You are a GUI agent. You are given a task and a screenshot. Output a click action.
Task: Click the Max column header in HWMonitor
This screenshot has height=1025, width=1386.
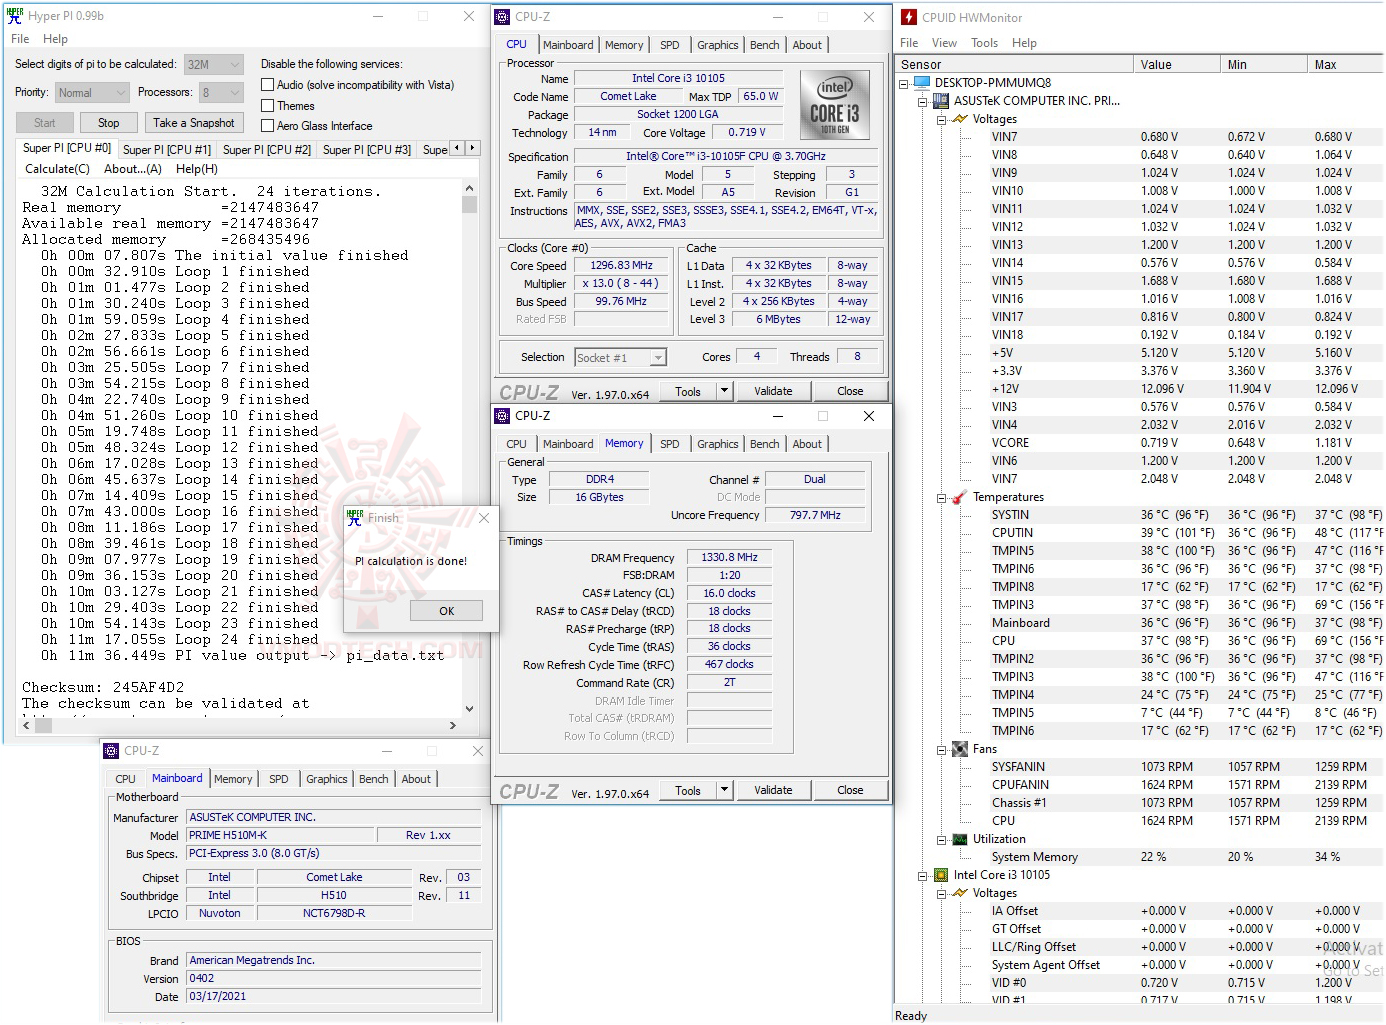pyautogui.click(x=1346, y=64)
